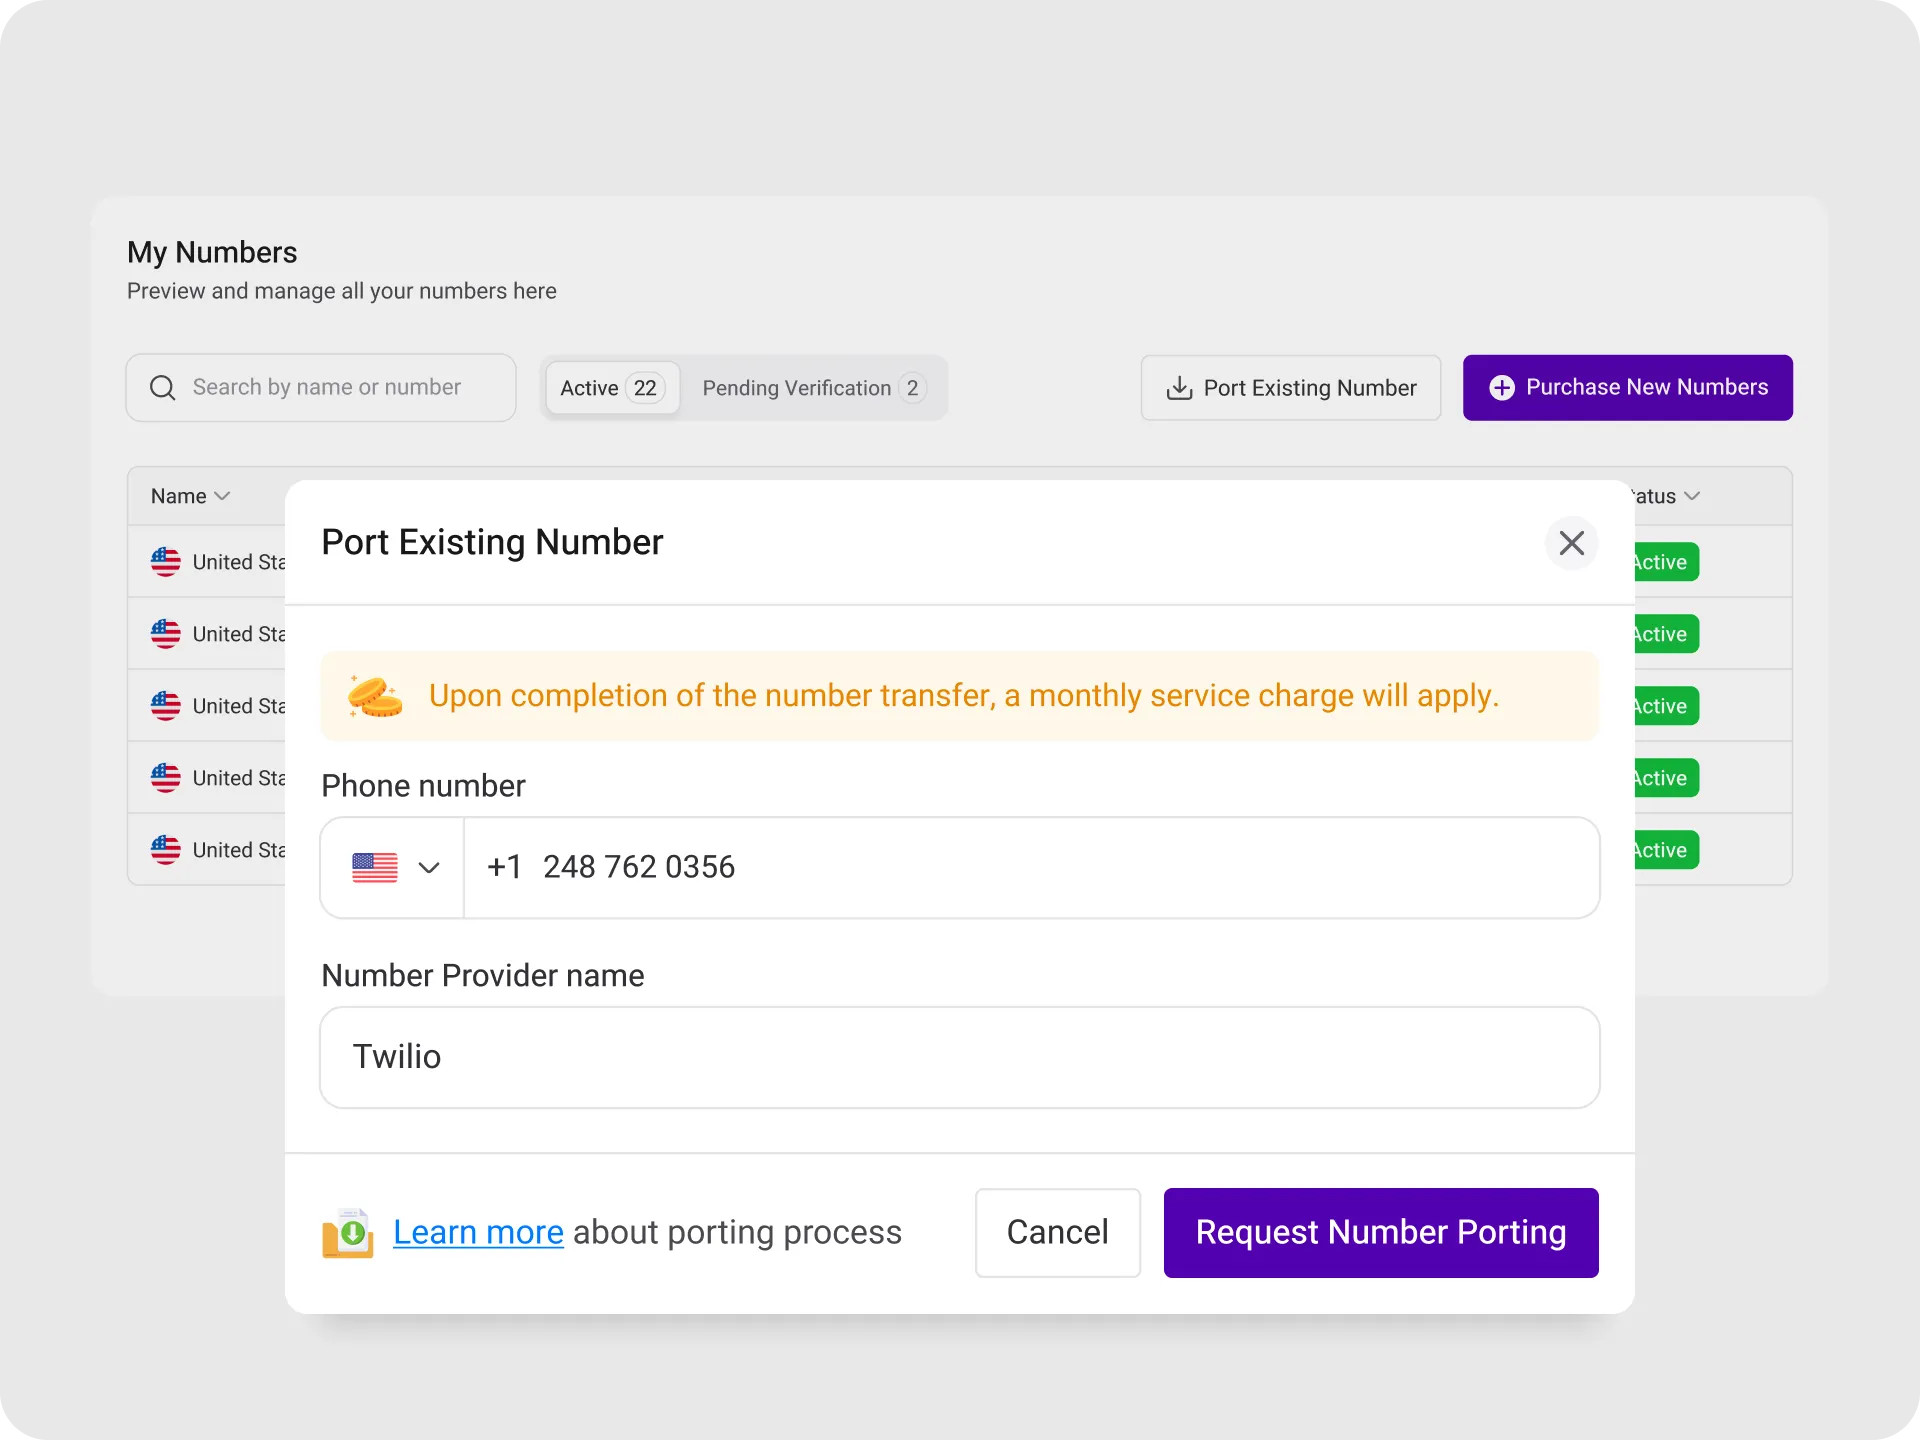Image resolution: width=1920 pixels, height=1440 pixels.
Task: Sort by the Status column header
Action: (x=1666, y=496)
